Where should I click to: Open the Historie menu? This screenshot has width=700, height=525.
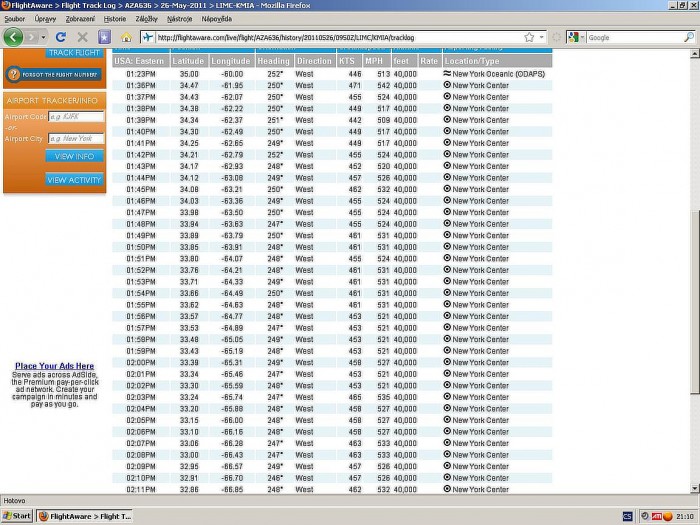pos(115,19)
